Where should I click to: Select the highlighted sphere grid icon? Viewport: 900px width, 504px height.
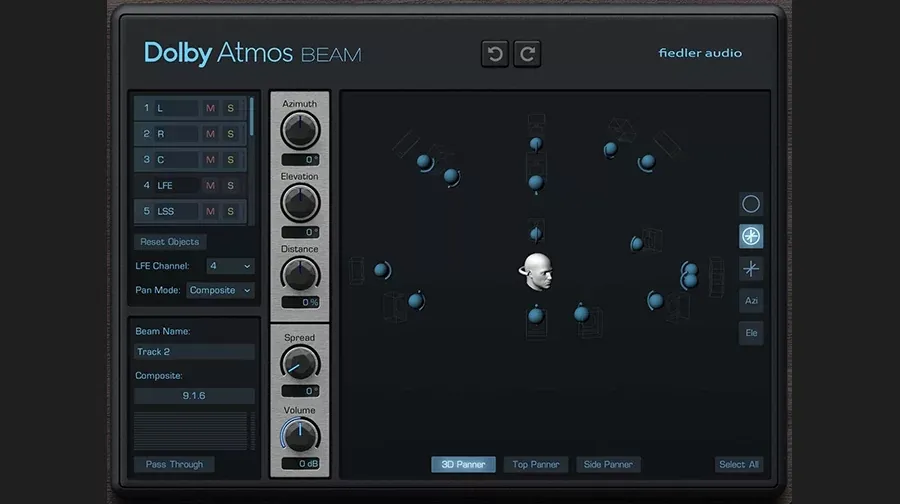click(x=751, y=237)
